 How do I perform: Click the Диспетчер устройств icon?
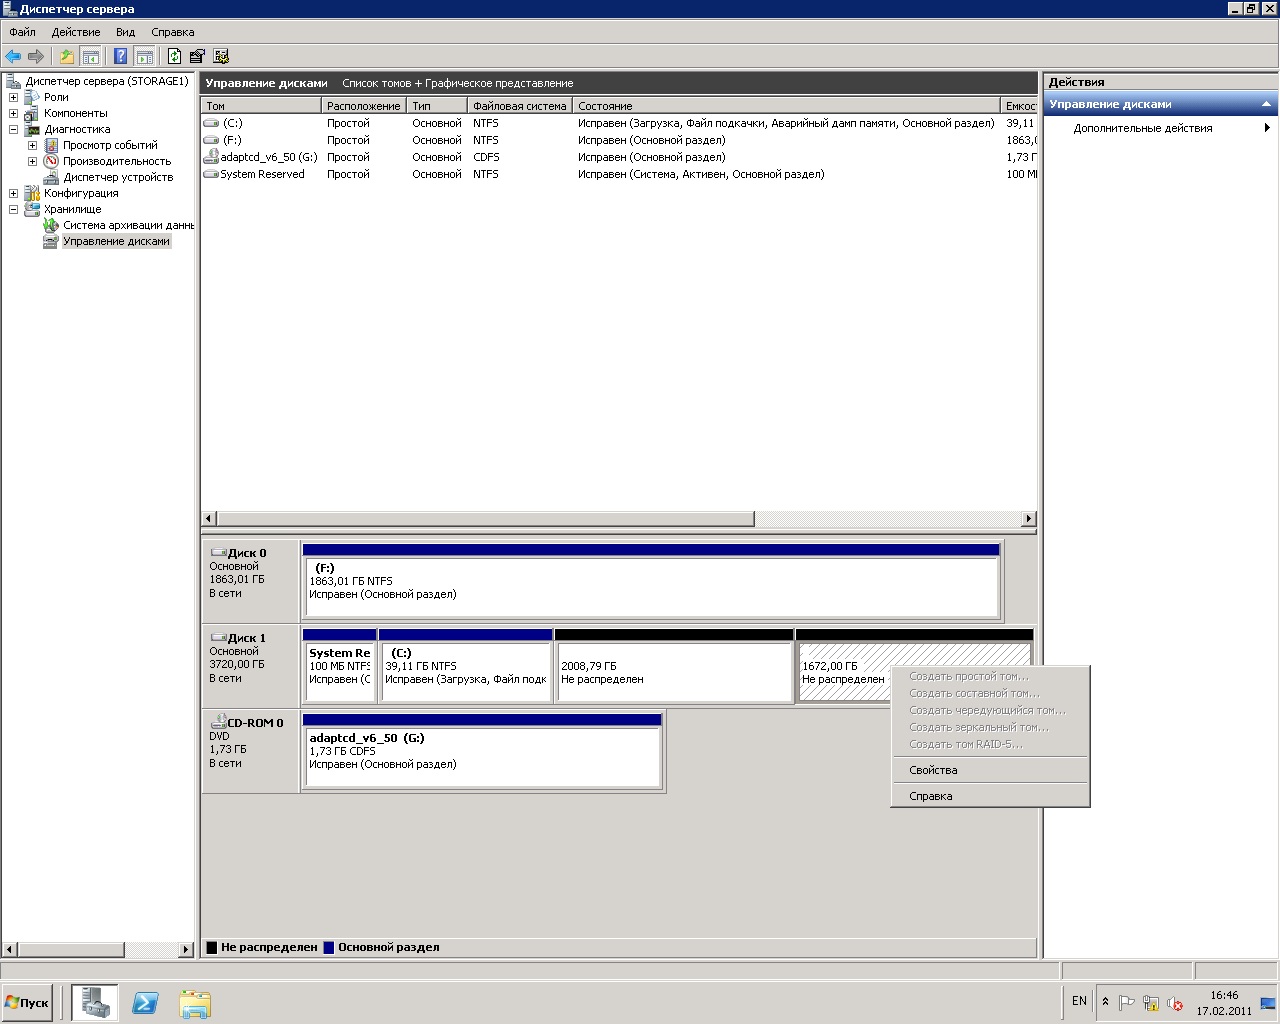tap(51, 177)
